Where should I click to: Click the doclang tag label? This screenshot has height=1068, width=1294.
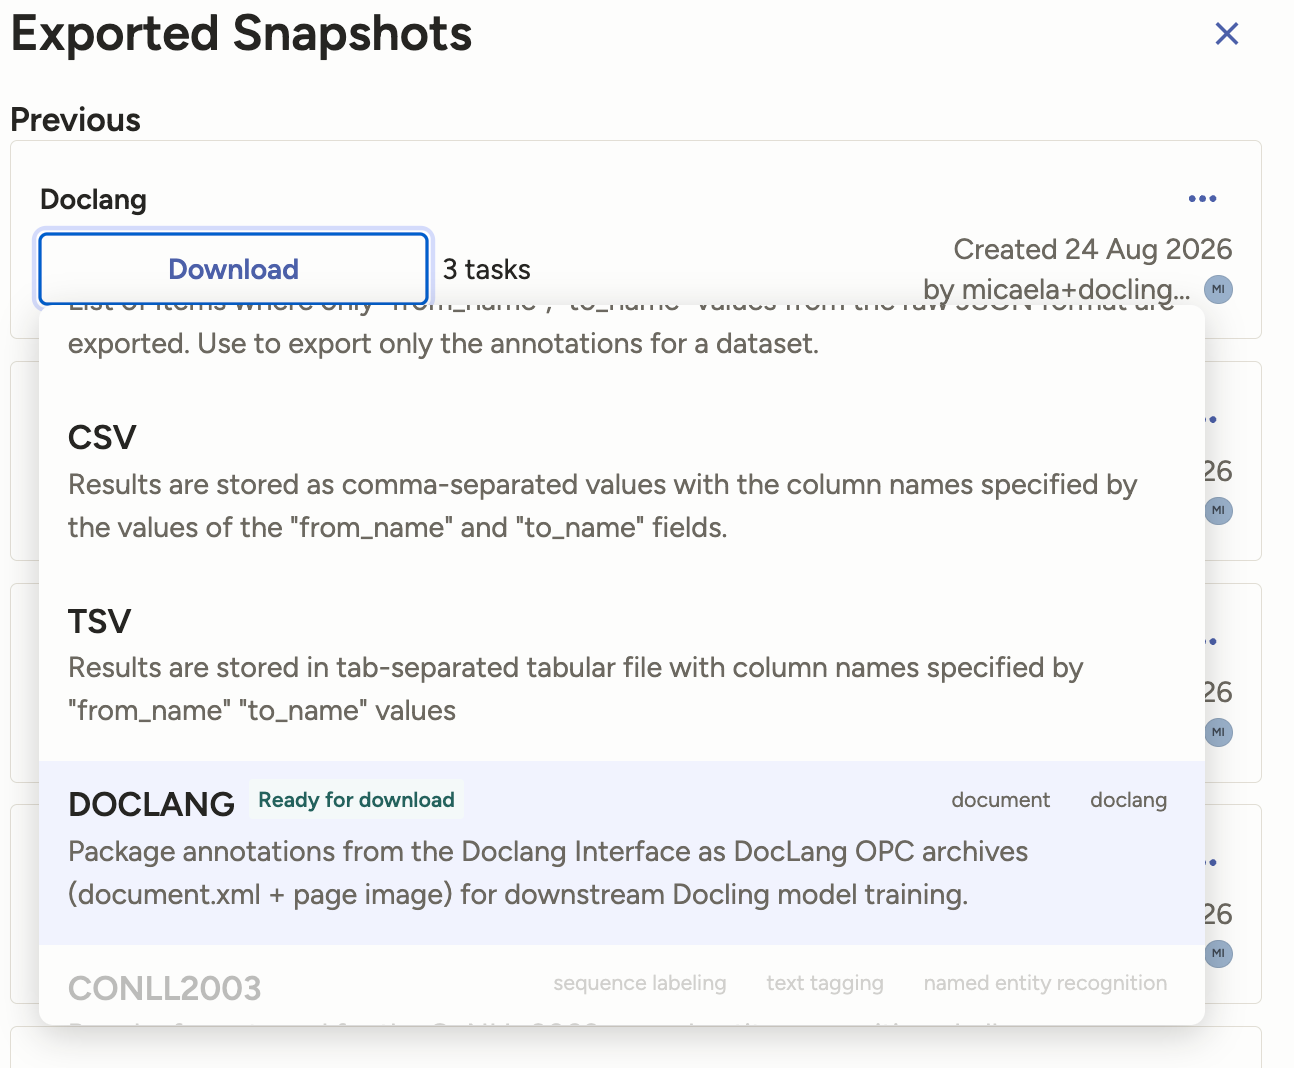(x=1128, y=800)
